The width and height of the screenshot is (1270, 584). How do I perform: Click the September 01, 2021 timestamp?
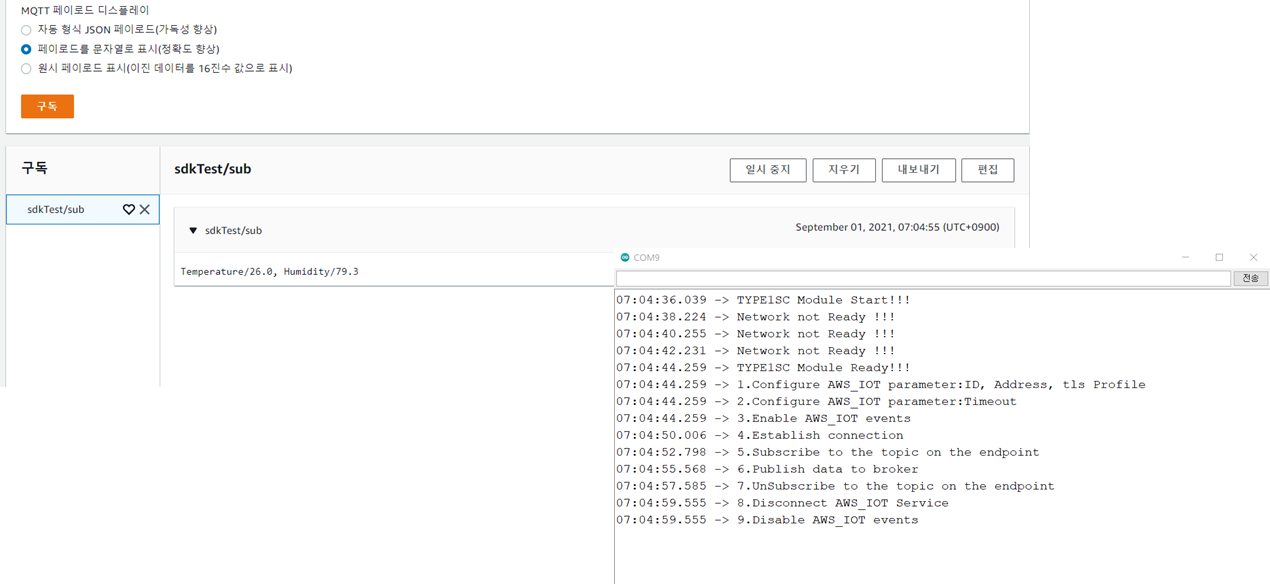(897, 227)
